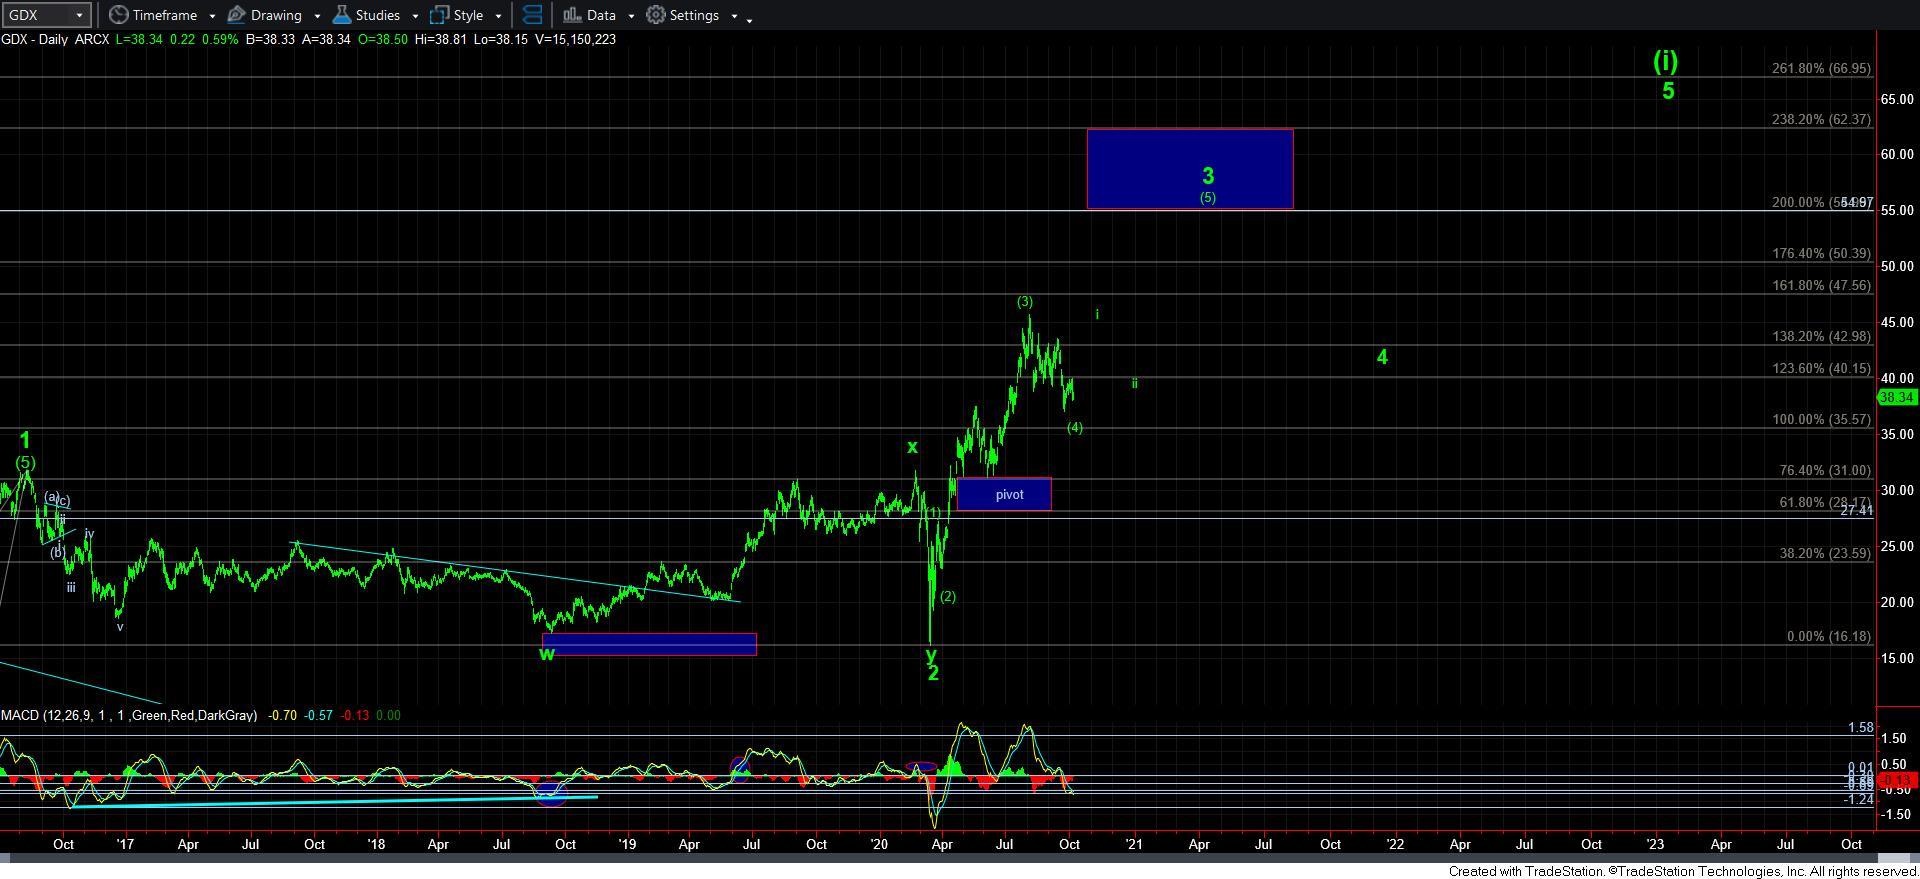1920x879 pixels.
Task: Click the Timeframe clock icon
Action: [119, 15]
